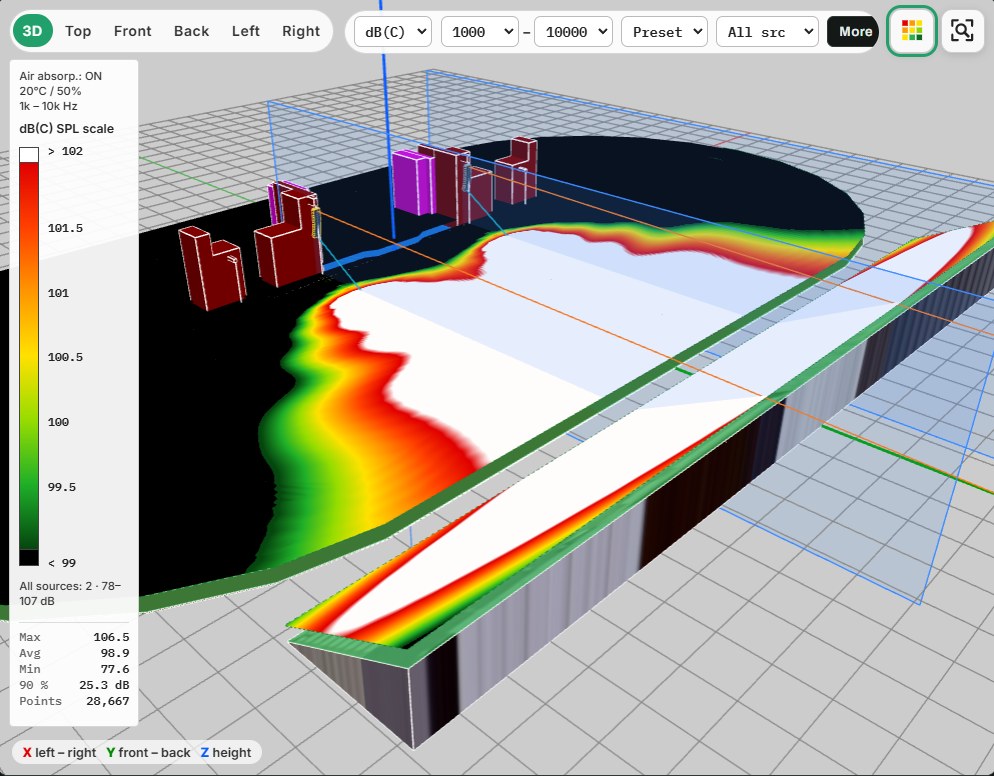Switch to the Back view
The height and width of the screenshot is (776, 994).
coord(191,31)
